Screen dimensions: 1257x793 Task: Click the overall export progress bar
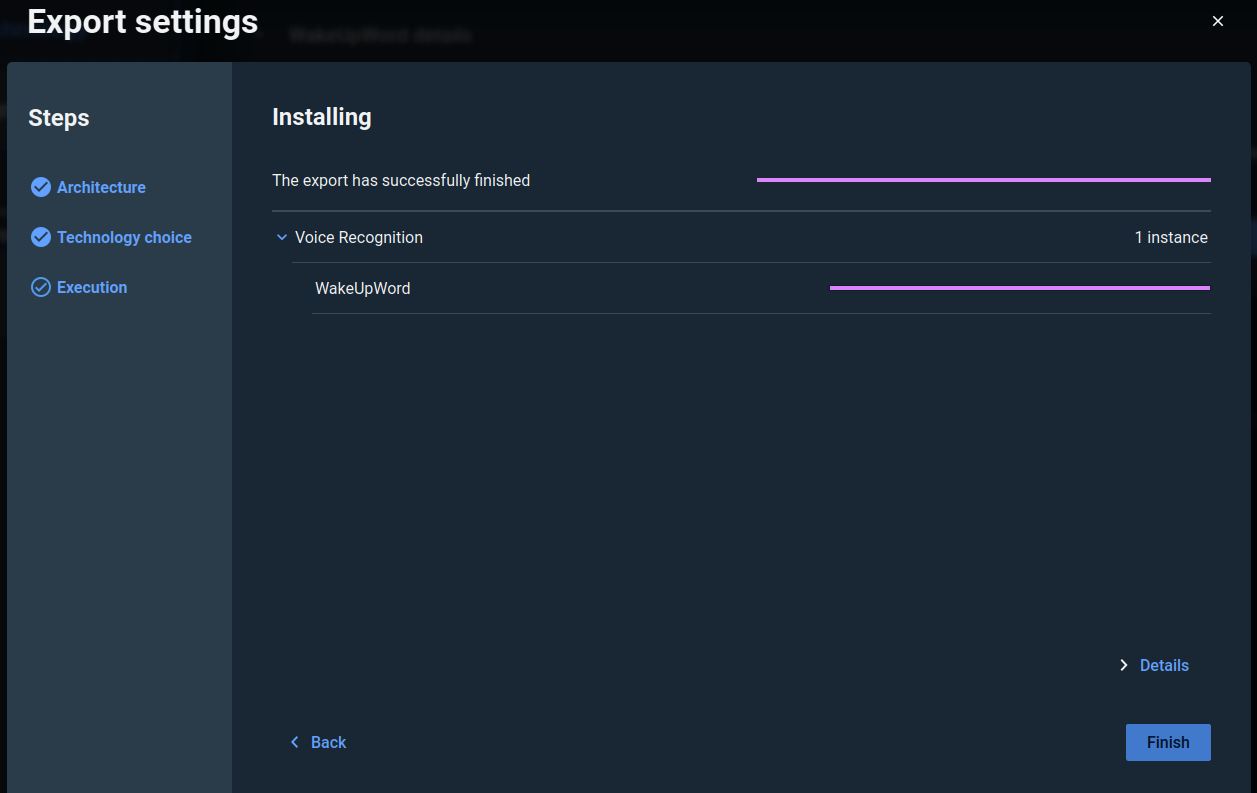coord(983,180)
